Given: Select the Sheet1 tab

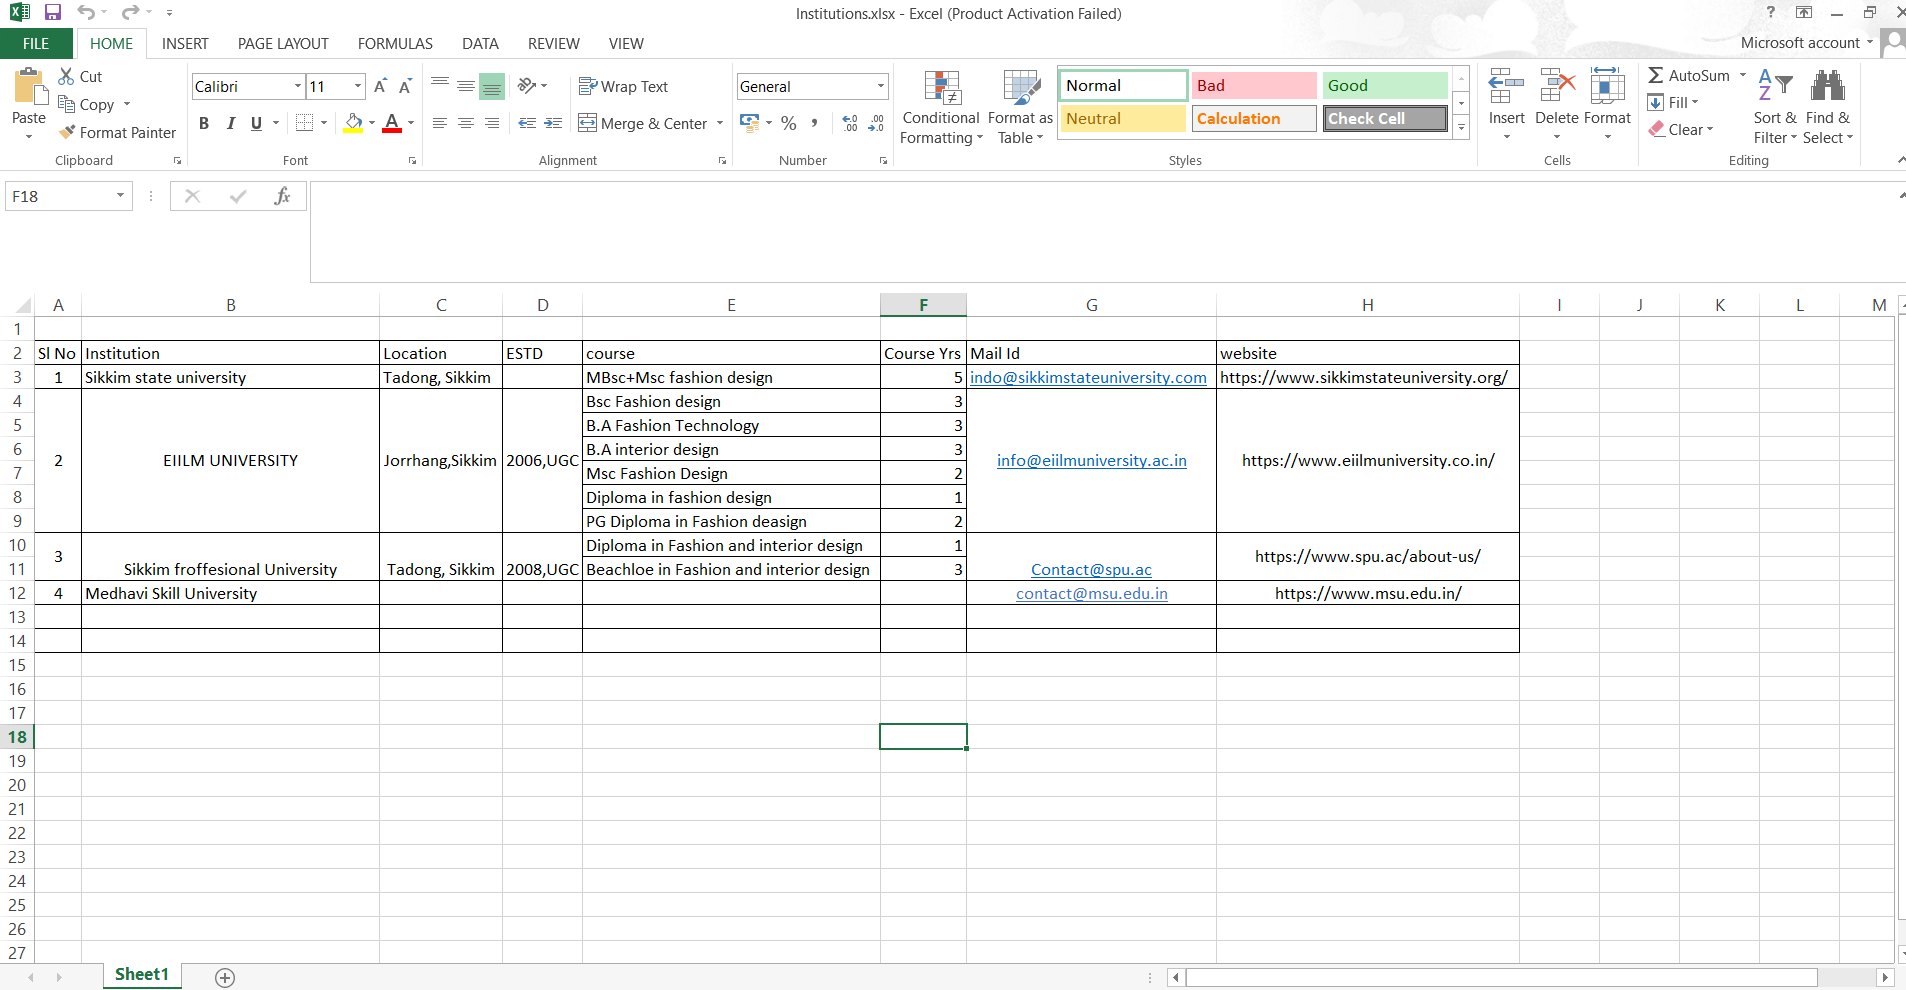Looking at the screenshot, I should 142,975.
